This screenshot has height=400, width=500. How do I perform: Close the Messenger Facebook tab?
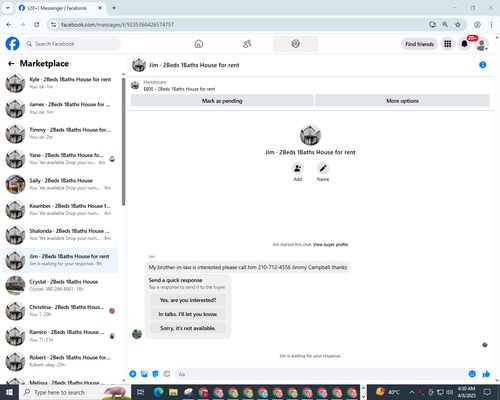(100, 8)
